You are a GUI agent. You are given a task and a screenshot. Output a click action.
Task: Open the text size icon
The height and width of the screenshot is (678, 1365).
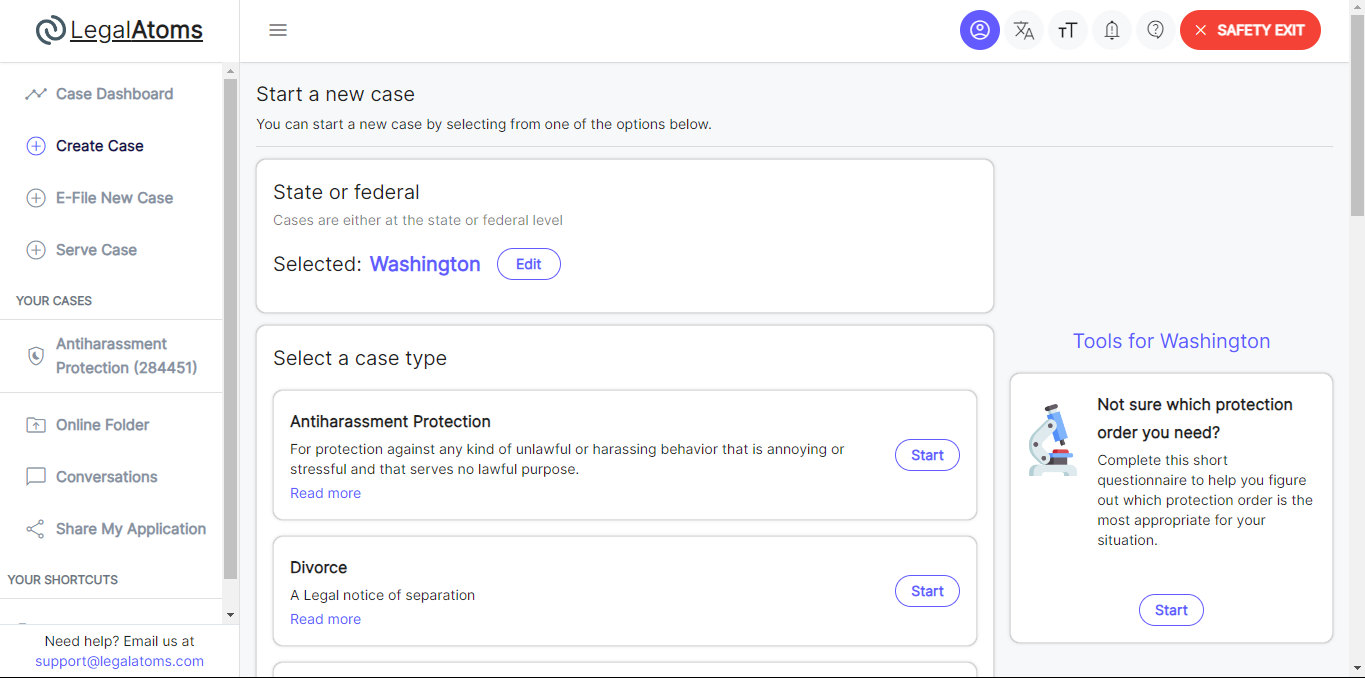[1068, 30]
